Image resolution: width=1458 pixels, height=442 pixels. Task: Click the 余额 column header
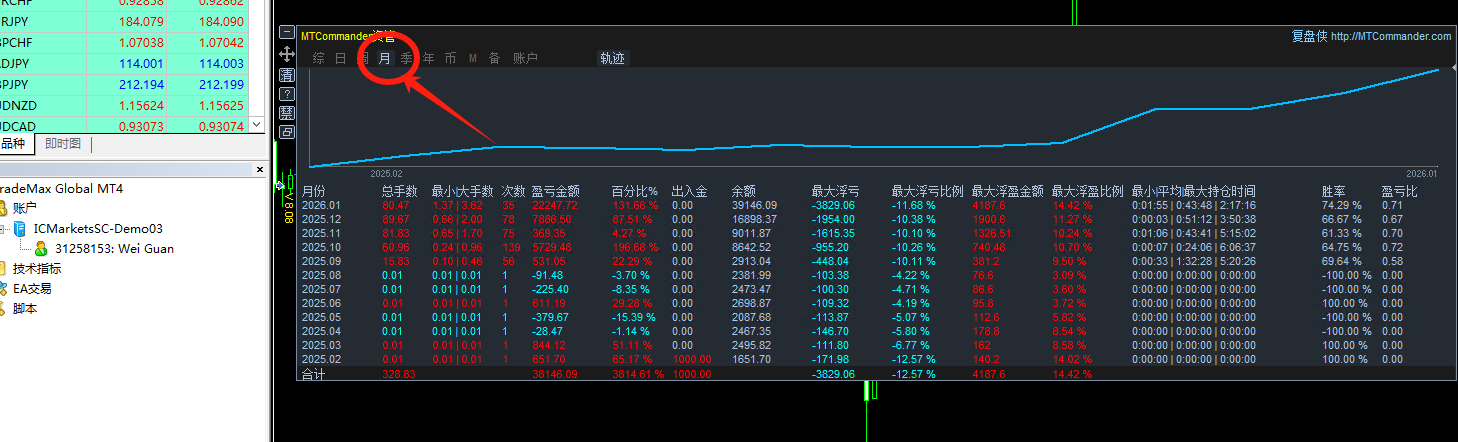pyautogui.click(x=744, y=191)
